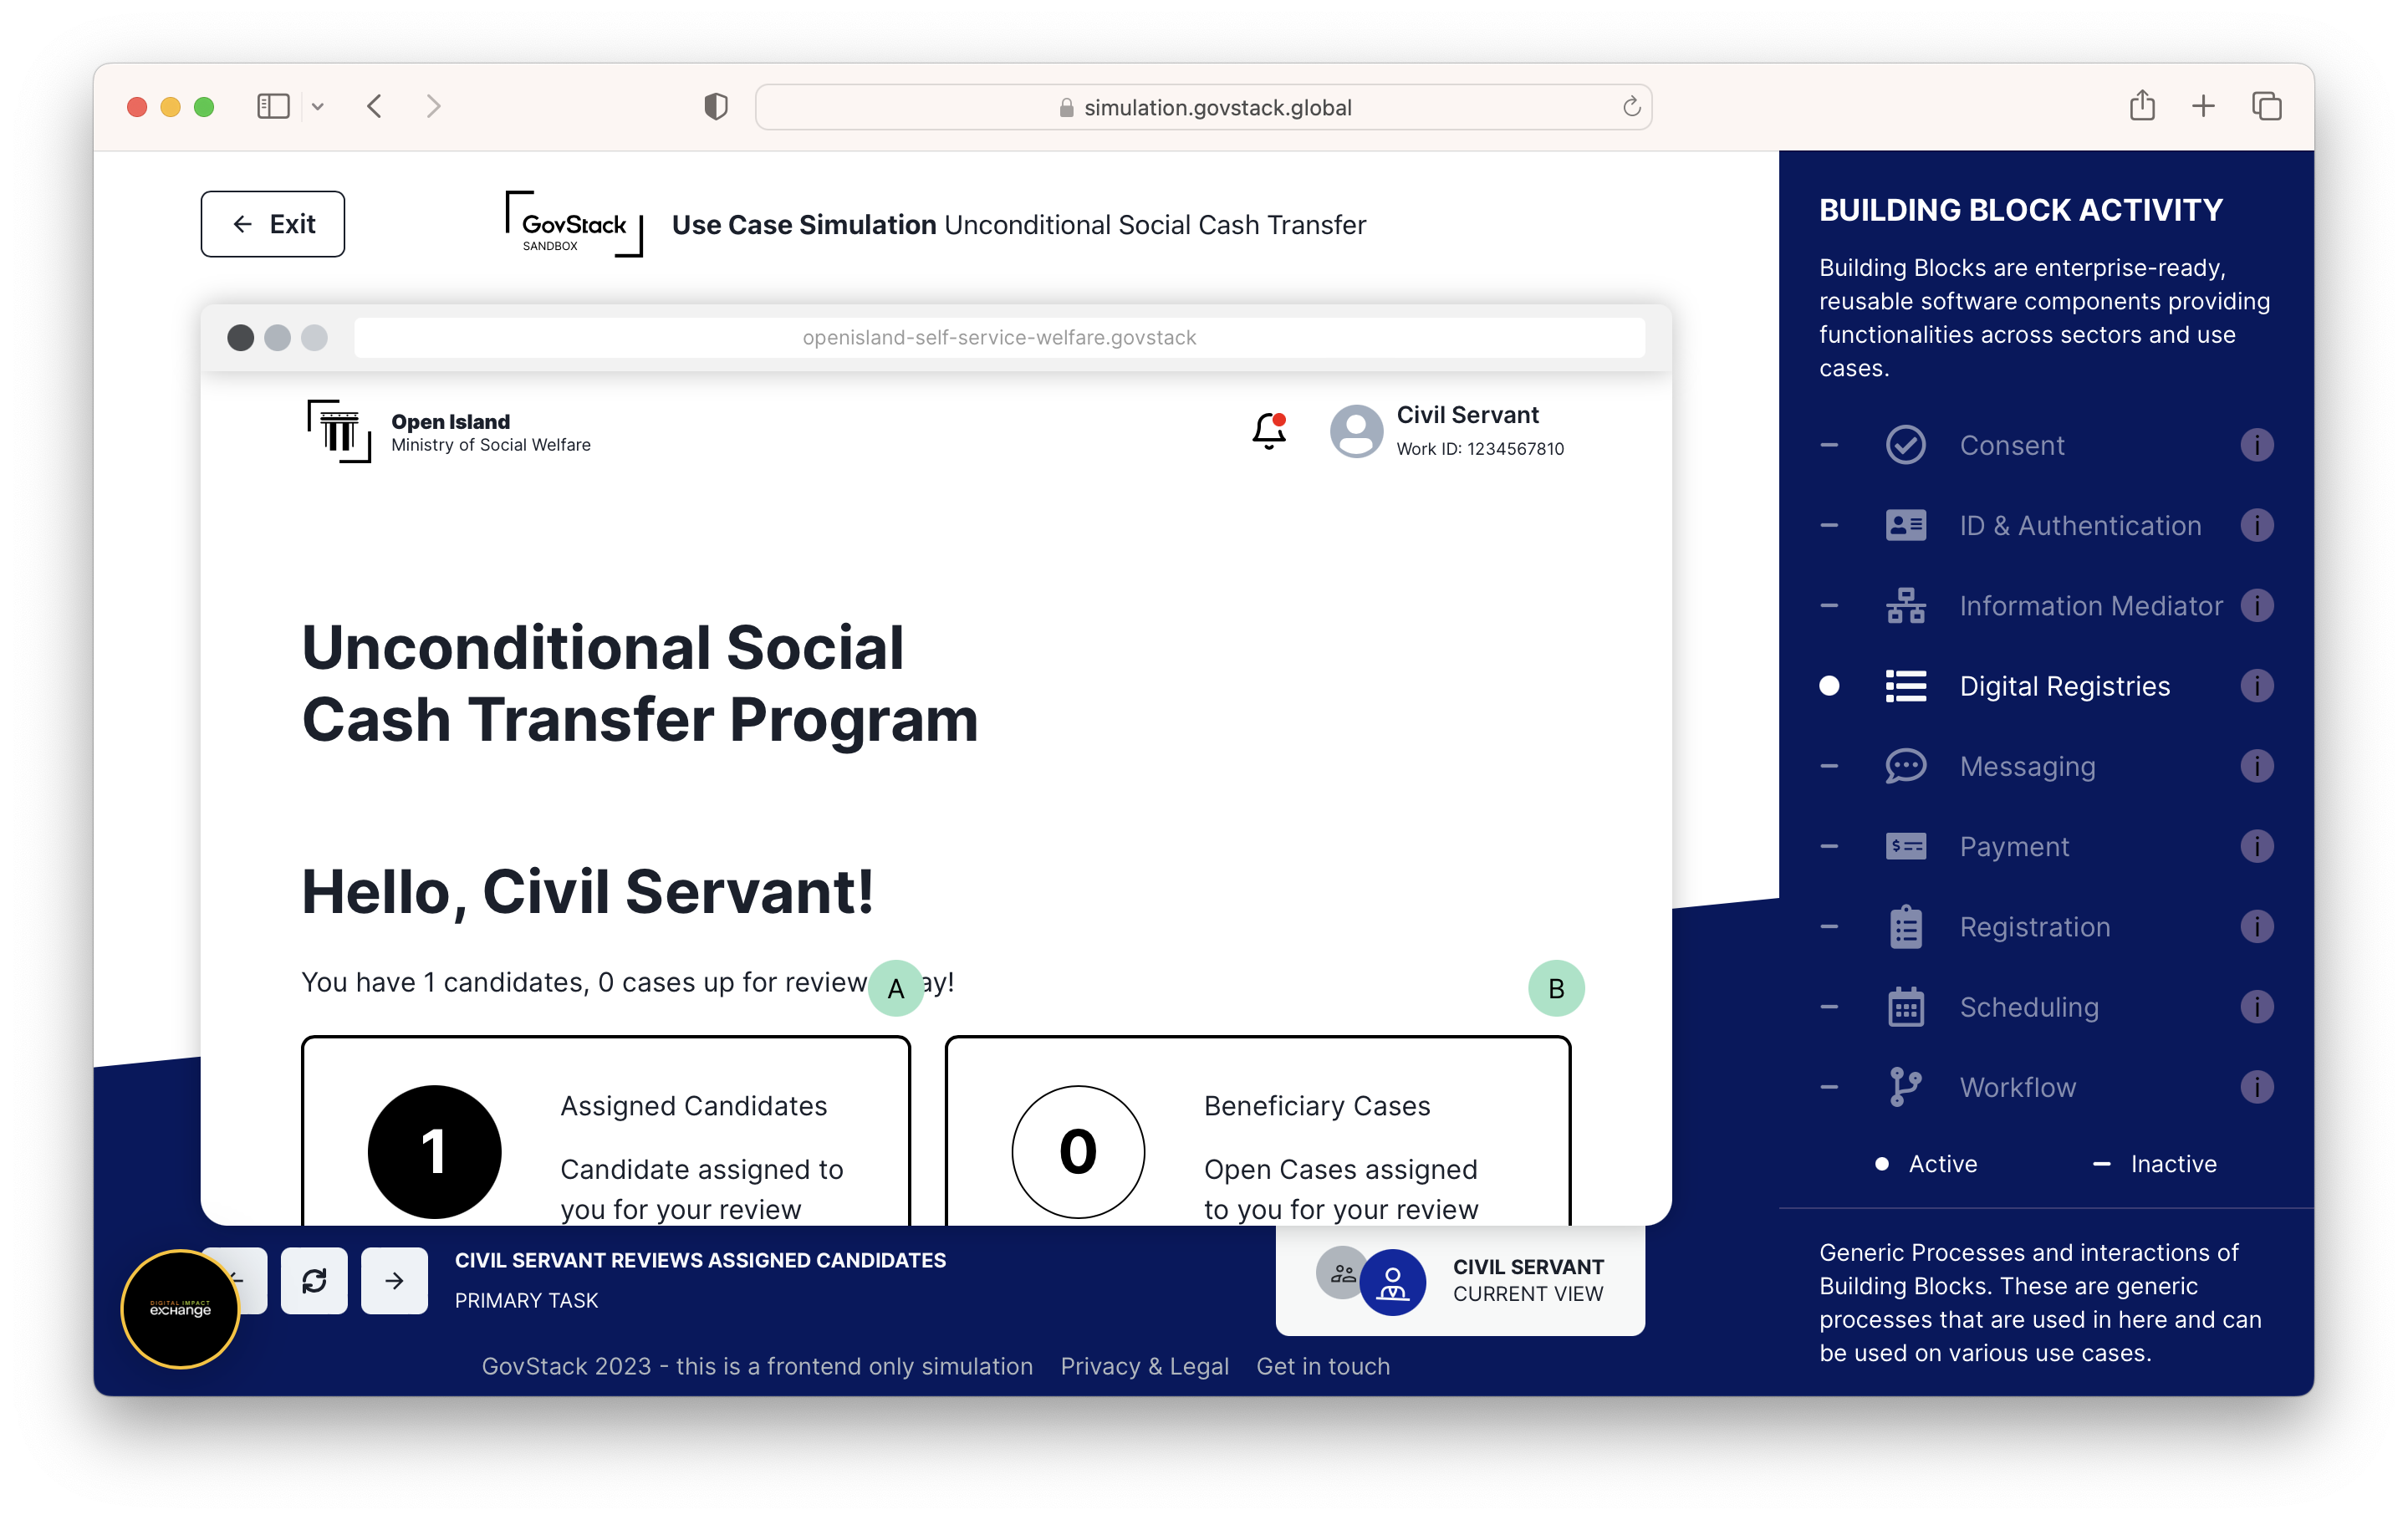Click the Exit button
2408x1520 pixels.
tap(273, 222)
